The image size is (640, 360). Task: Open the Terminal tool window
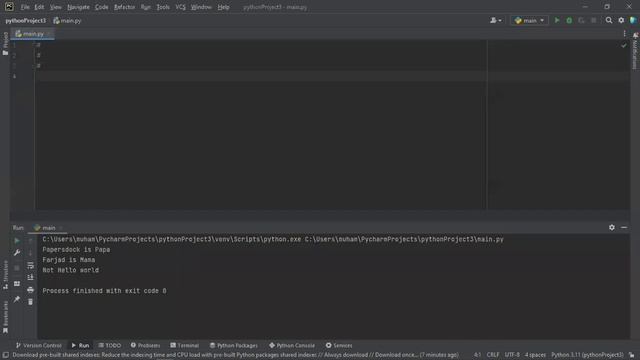(x=184, y=345)
